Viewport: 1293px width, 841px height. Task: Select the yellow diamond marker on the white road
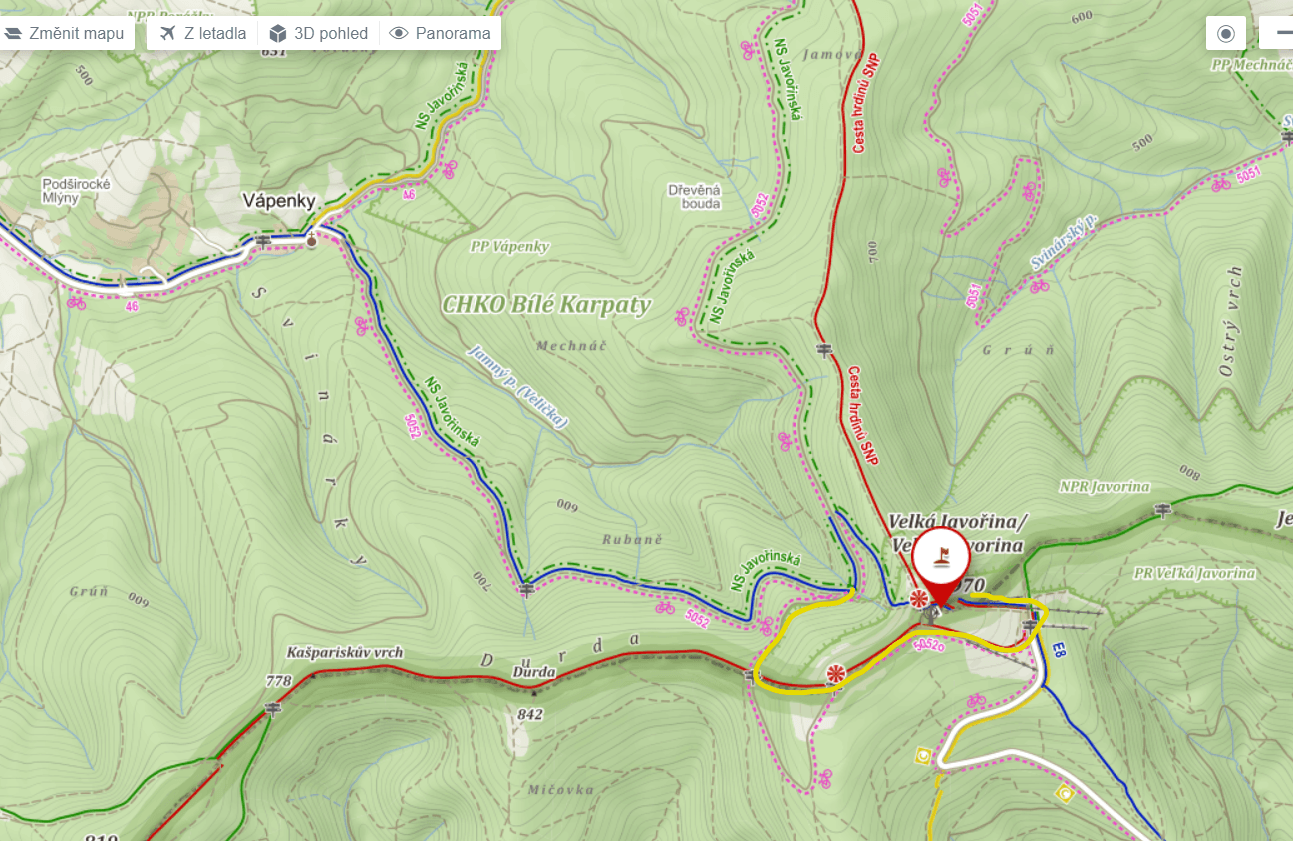1066,795
